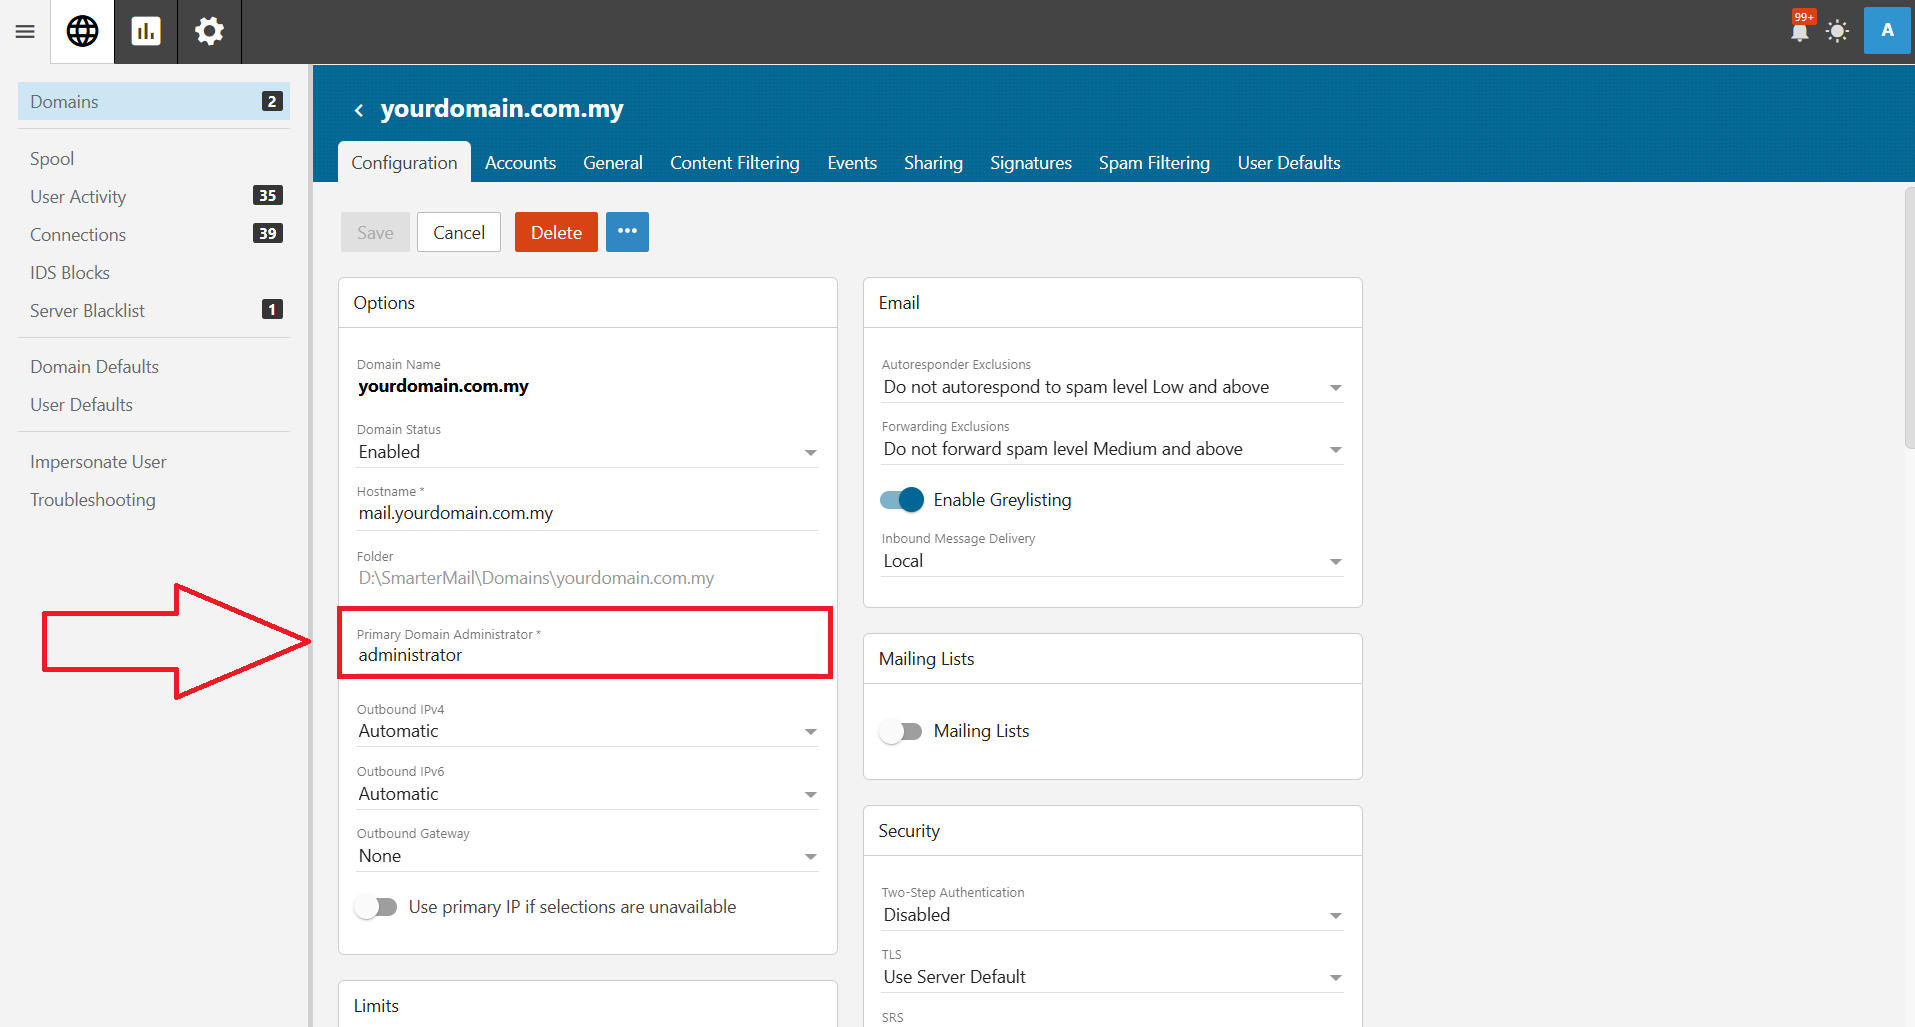This screenshot has width=1915, height=1027.
Task: Open the settings gear icon
Action: point(209,32)
